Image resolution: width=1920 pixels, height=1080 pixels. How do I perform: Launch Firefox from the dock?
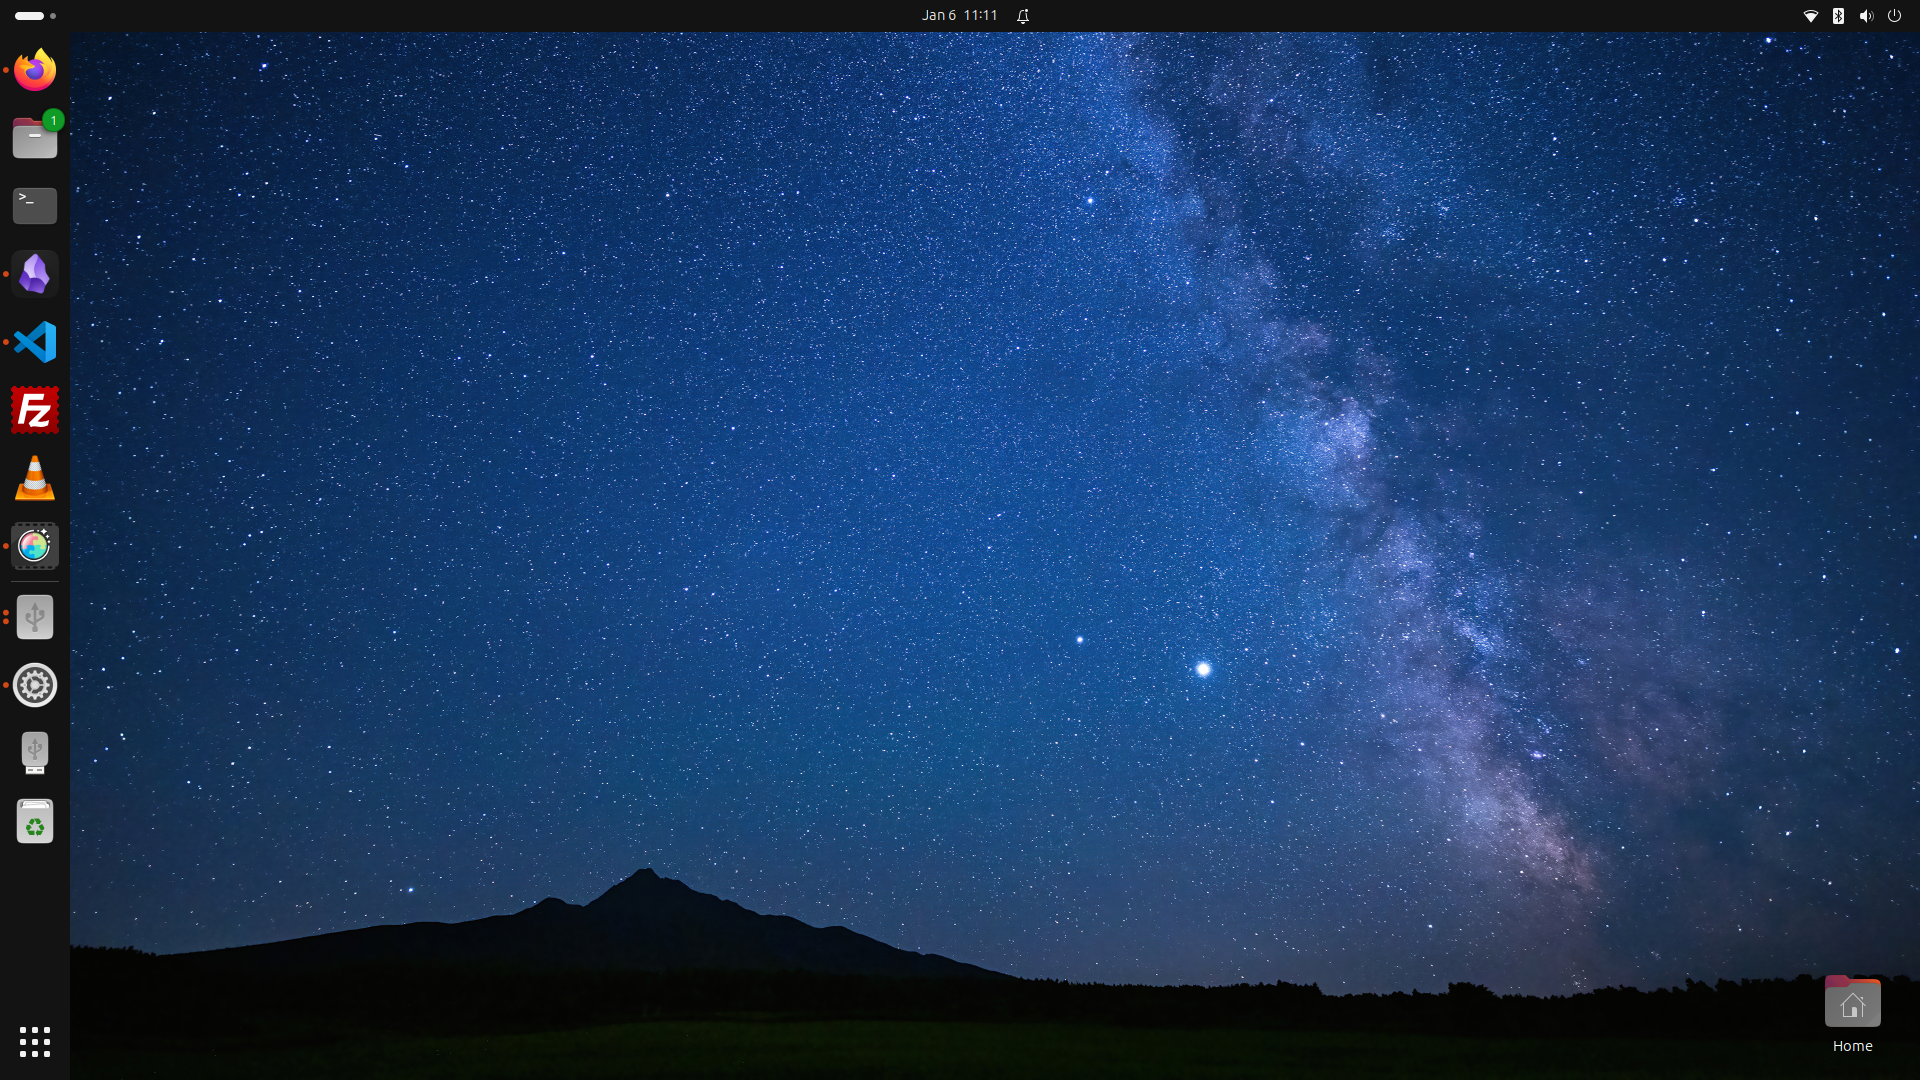(35, 70)
